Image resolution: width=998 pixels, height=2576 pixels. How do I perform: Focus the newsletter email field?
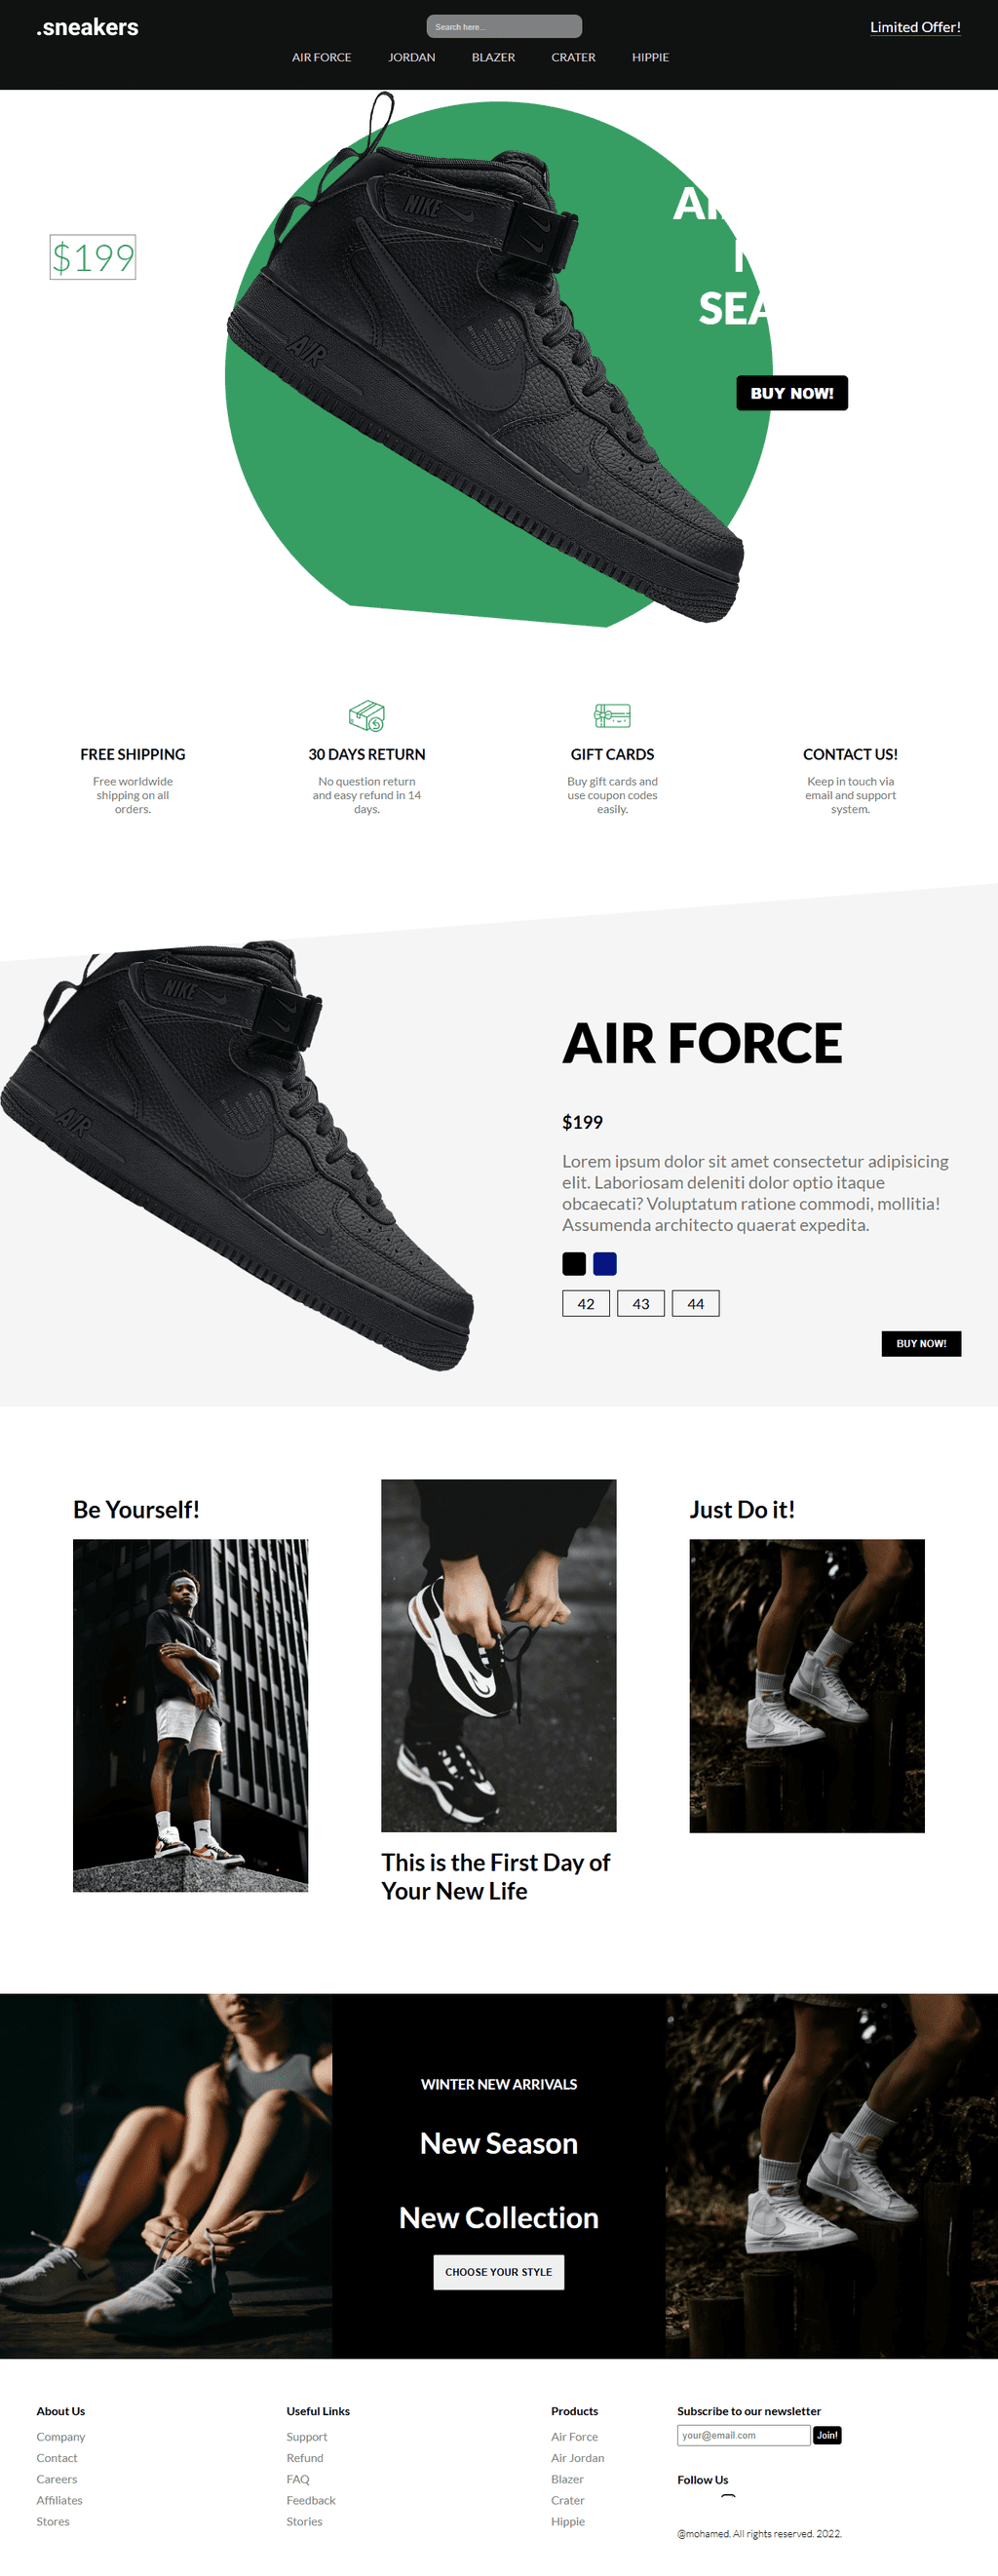(743, 2435)
